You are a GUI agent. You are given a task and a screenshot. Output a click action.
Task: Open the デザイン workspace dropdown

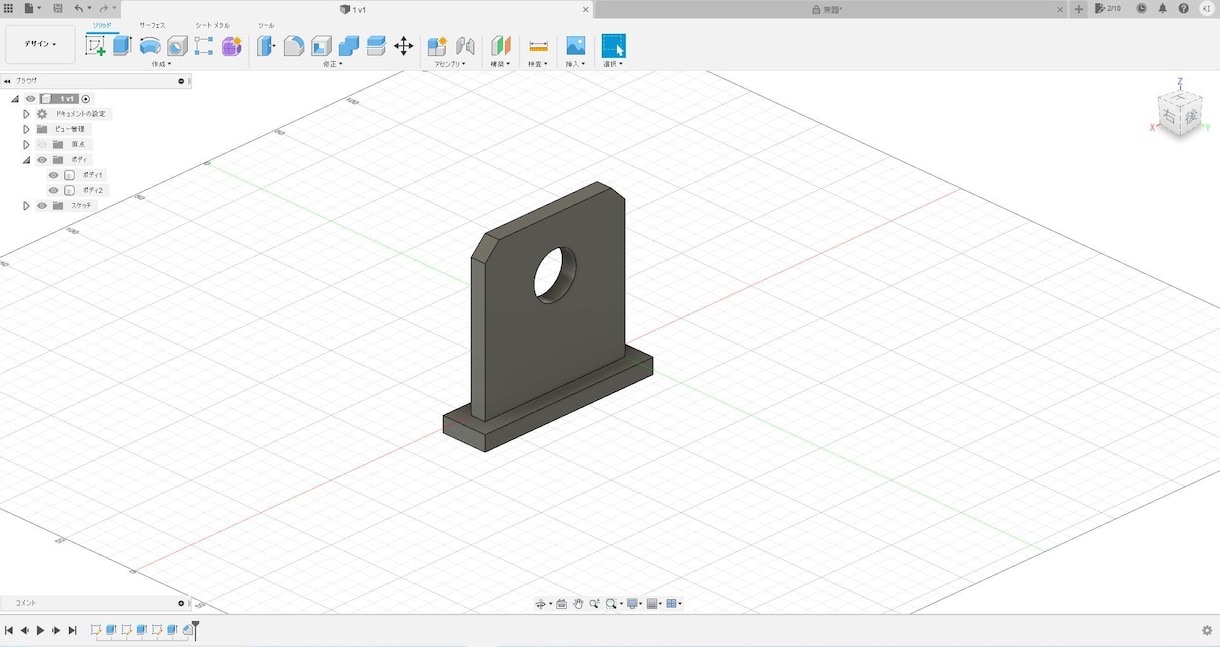(40, 44)
